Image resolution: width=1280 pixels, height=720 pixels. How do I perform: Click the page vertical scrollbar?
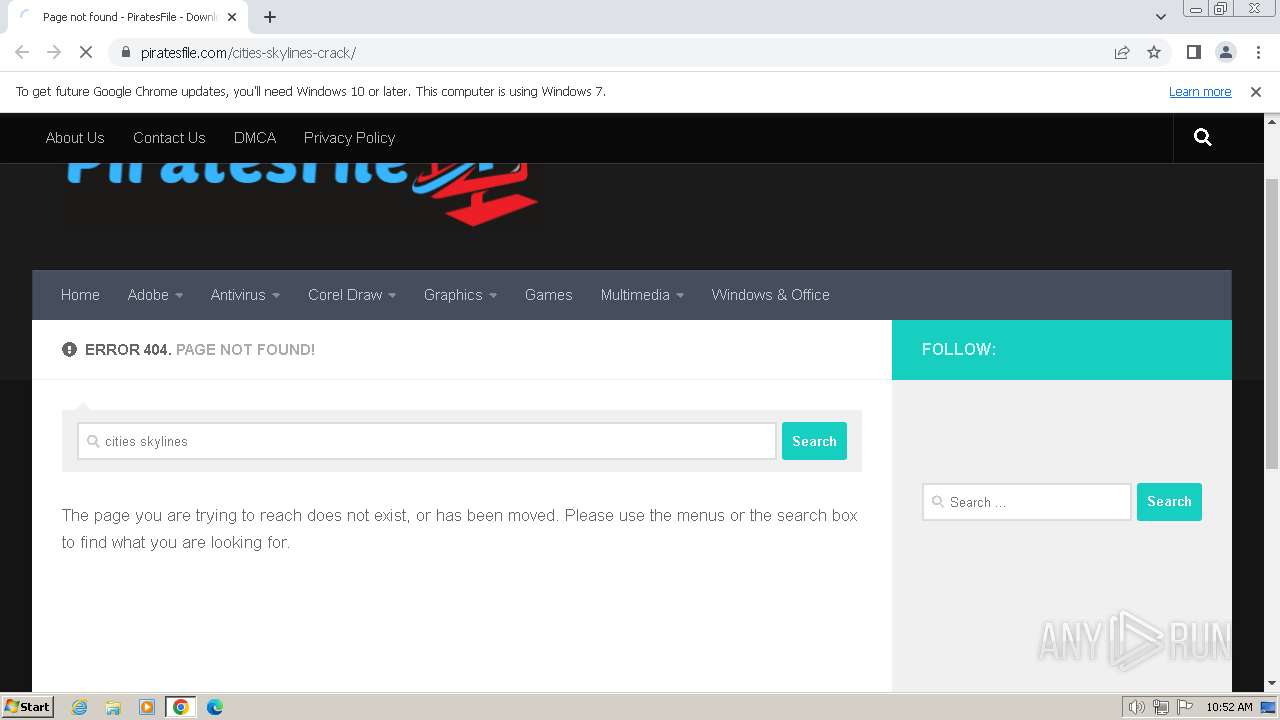click(1272, 323)
